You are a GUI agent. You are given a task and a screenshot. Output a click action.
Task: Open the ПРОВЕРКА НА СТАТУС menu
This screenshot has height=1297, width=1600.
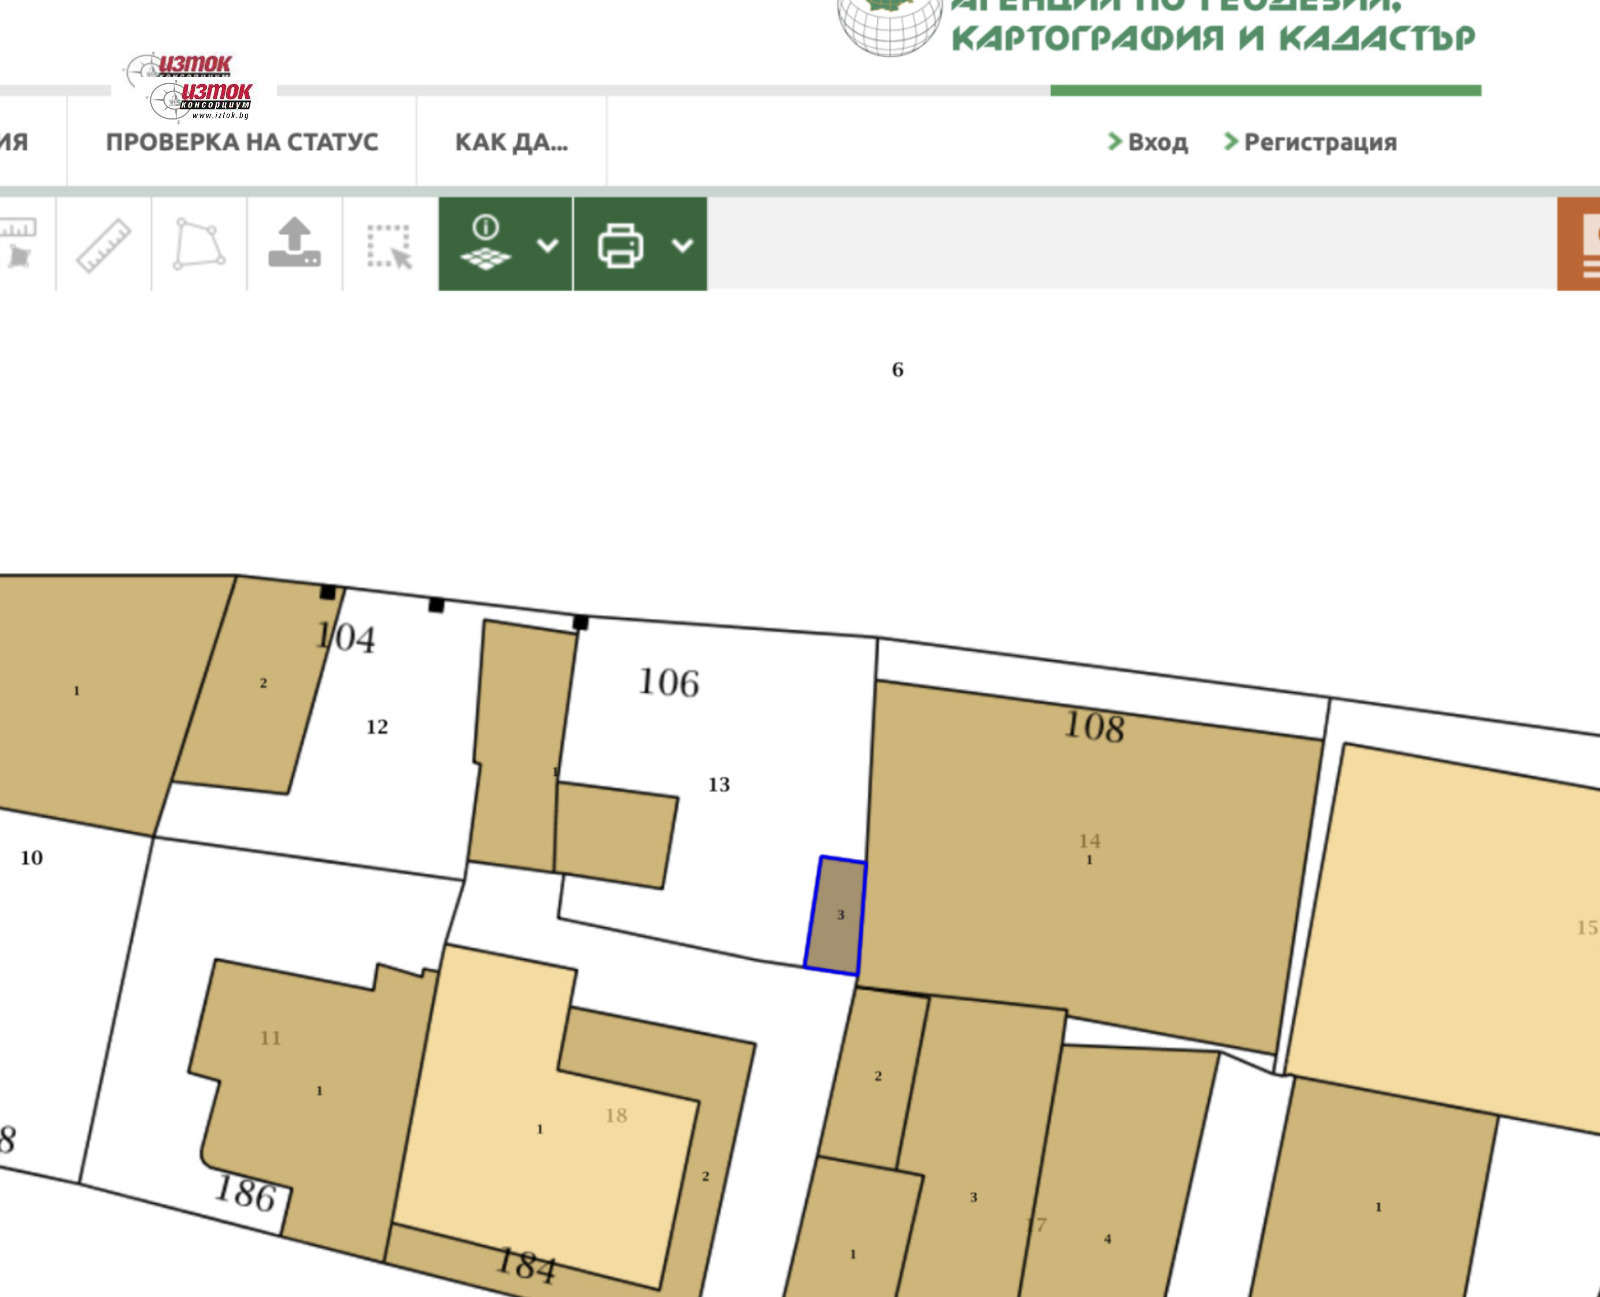click(x=242, y=142)
